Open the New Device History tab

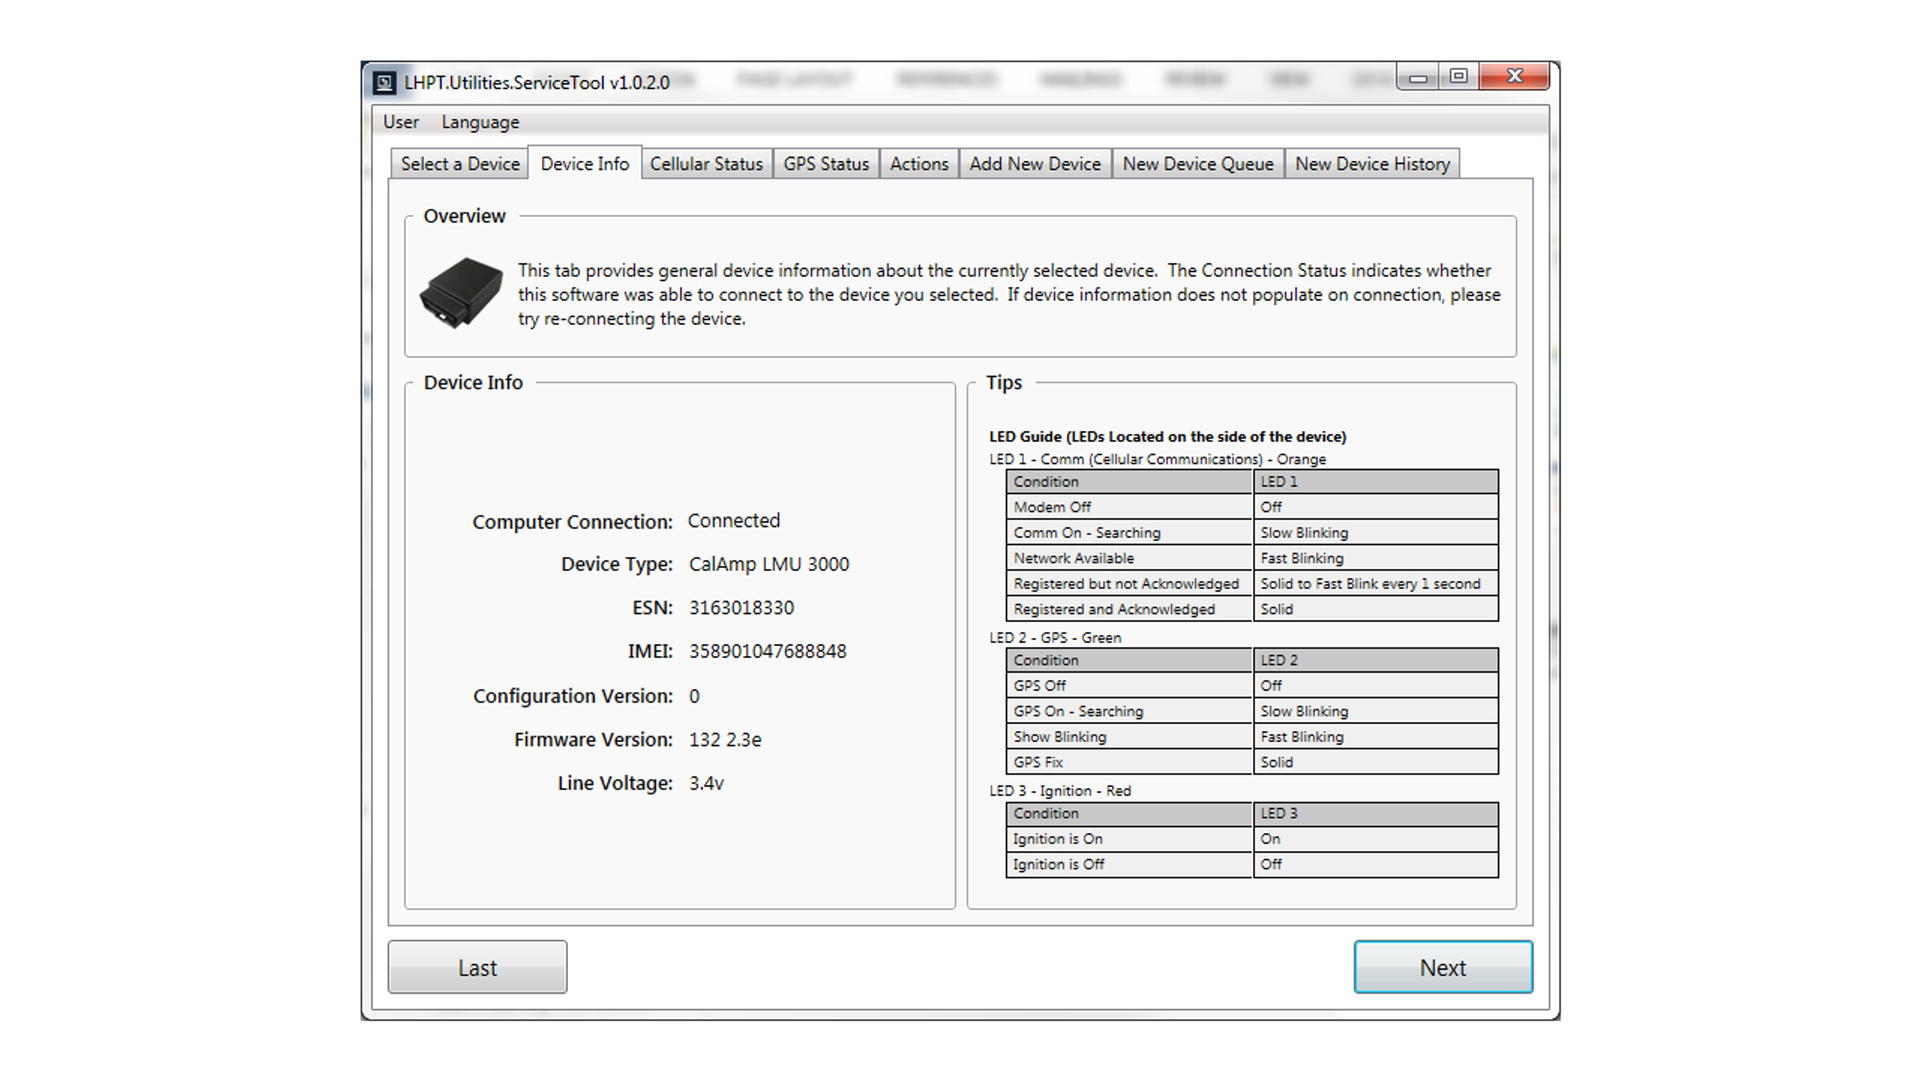click(1372, 164)
